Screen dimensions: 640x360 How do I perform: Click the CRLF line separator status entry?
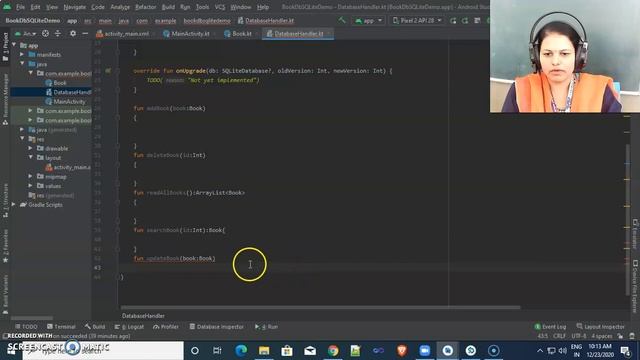tap(559, 336)
